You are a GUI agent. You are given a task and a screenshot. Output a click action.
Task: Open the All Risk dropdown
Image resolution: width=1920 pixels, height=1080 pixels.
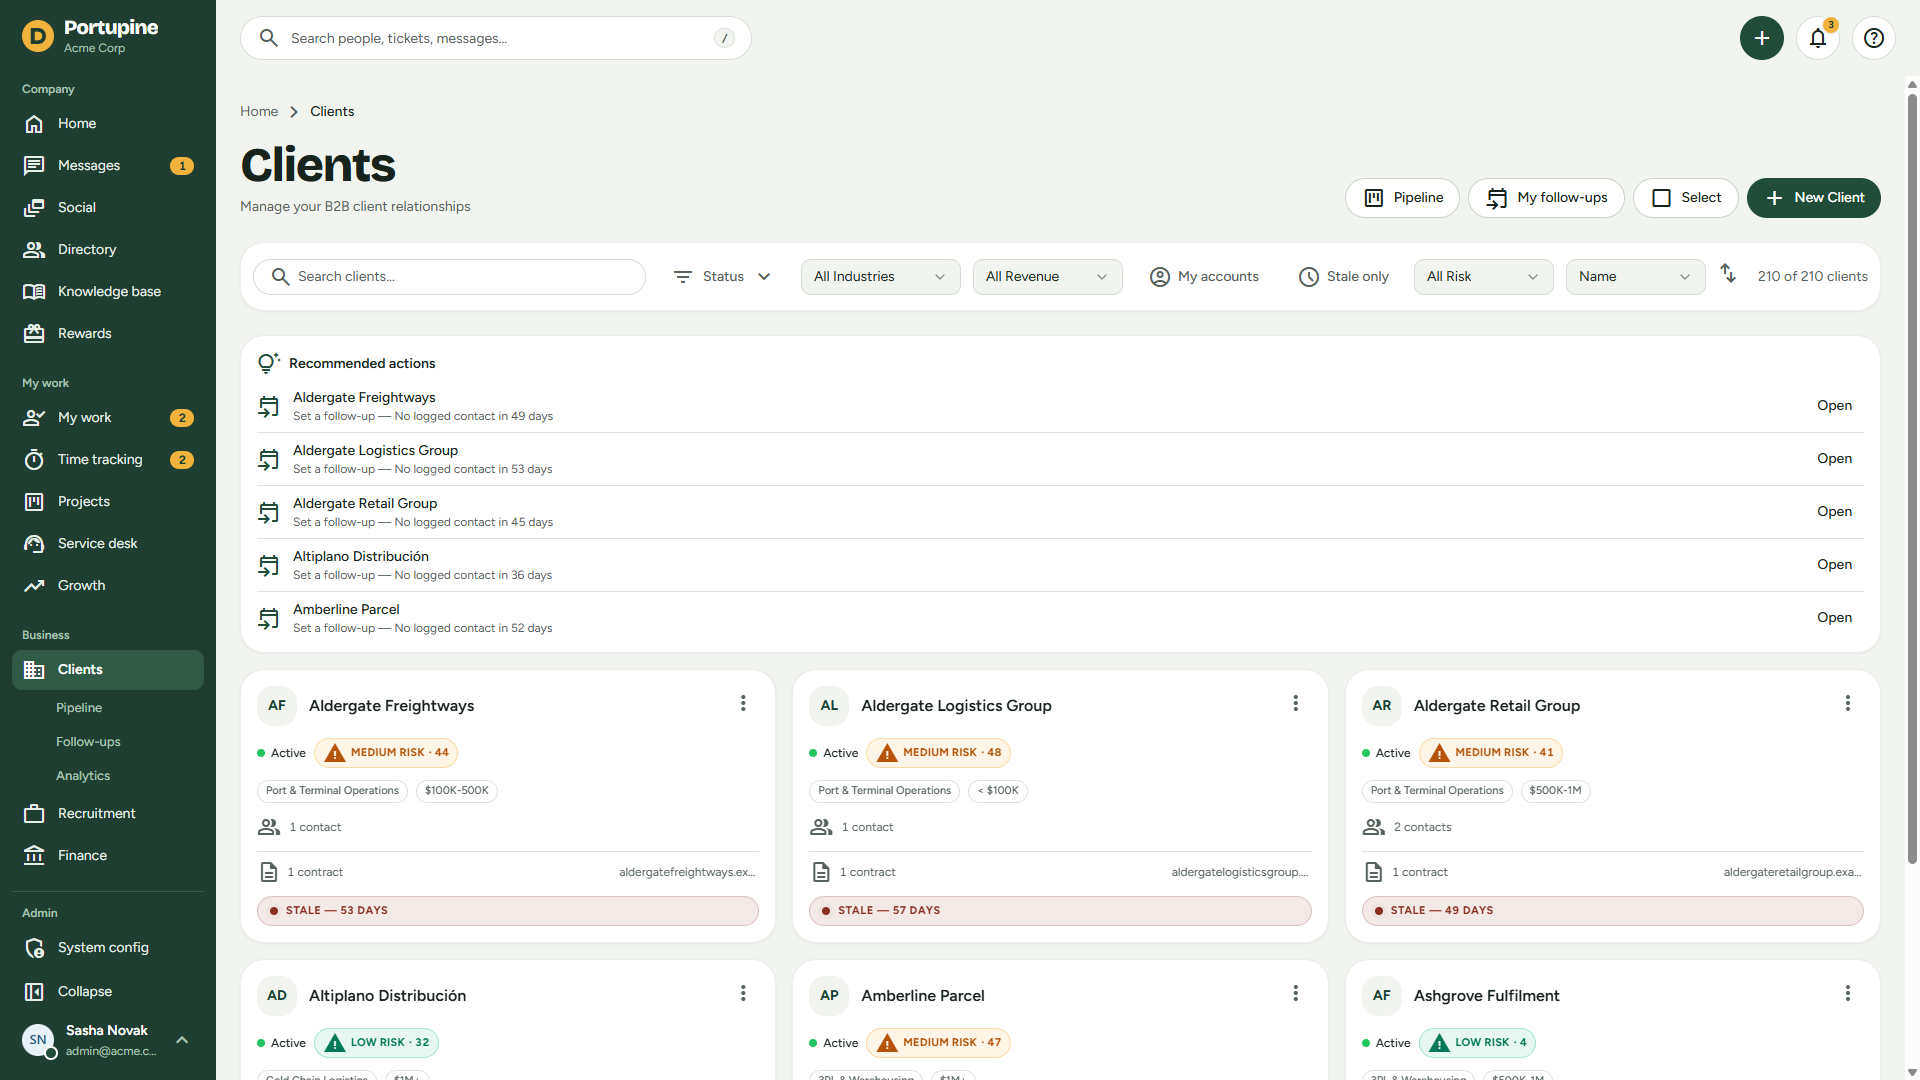[x=1483, y=277]
